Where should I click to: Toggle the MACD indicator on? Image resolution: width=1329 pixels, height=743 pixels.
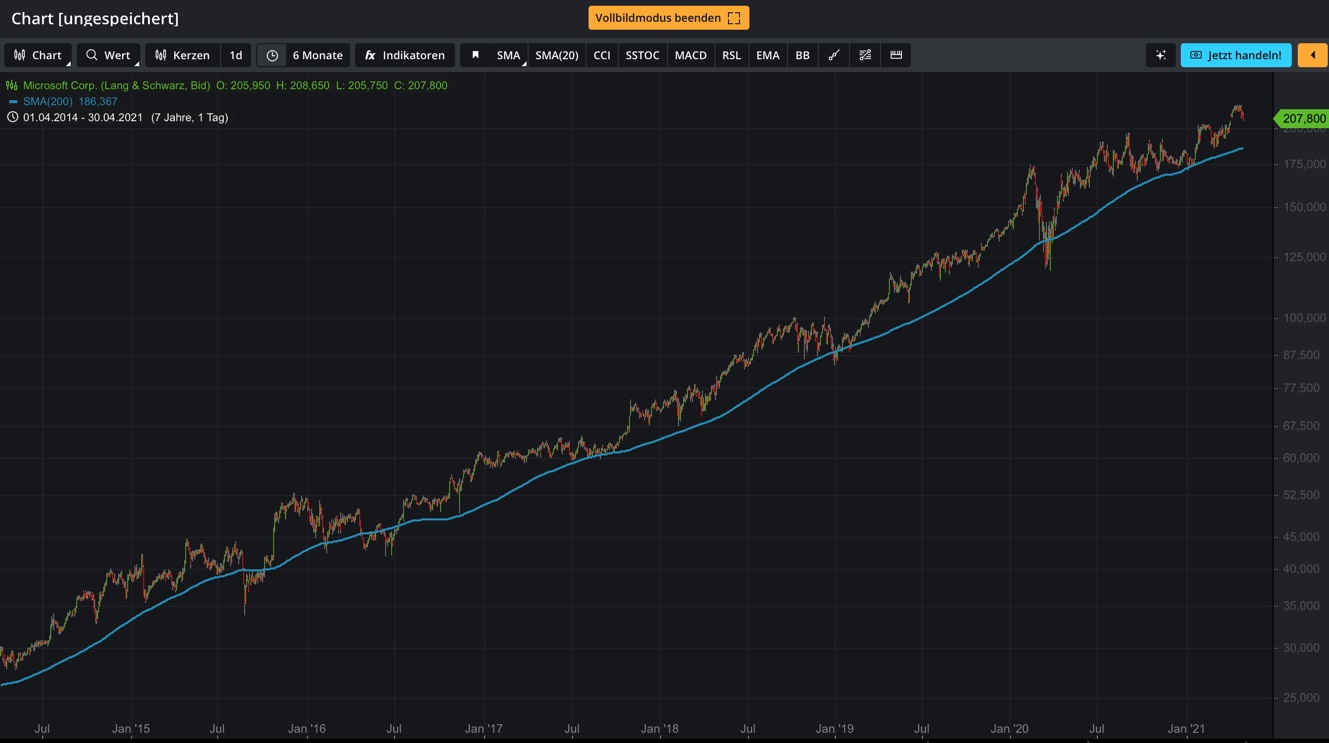pyautogui.click(x=690, y=55)
